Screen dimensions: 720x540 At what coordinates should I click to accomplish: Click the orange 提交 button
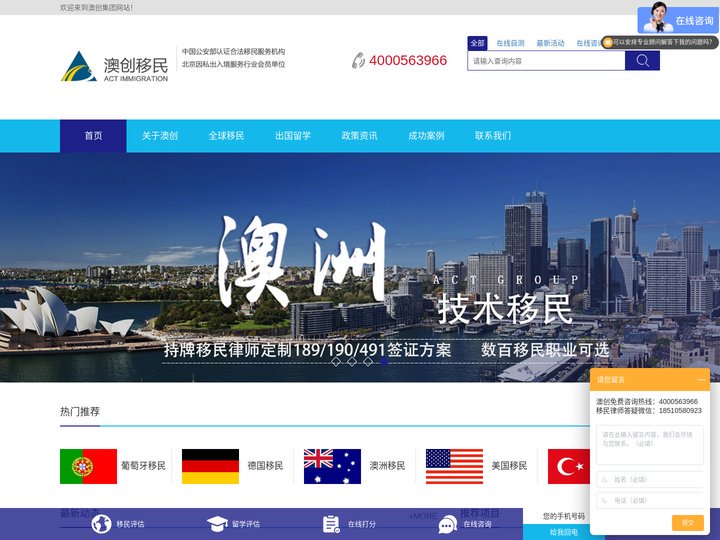click(687, 523)
